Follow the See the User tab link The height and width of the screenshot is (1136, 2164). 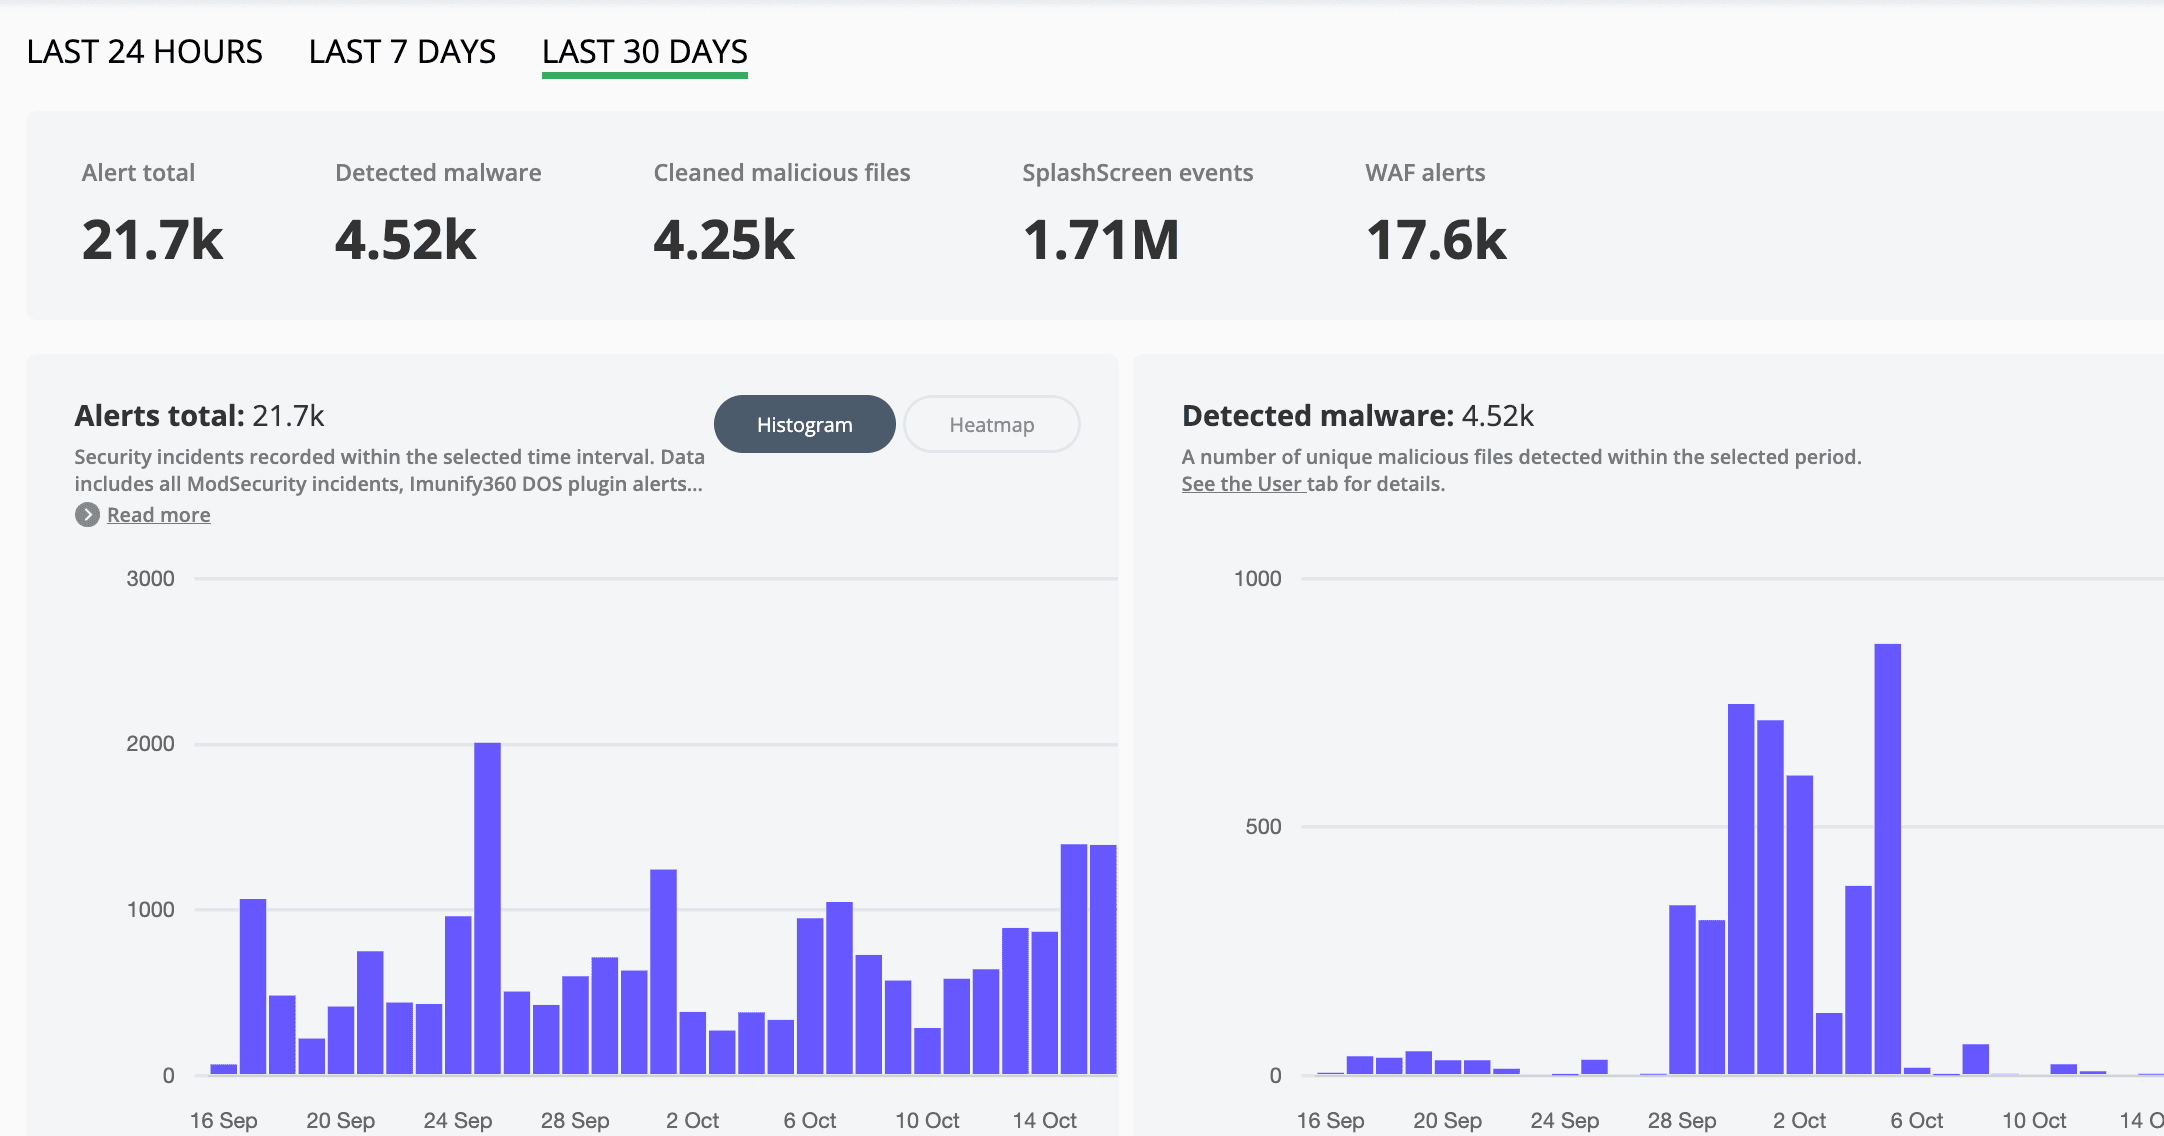click(1244, 484)
